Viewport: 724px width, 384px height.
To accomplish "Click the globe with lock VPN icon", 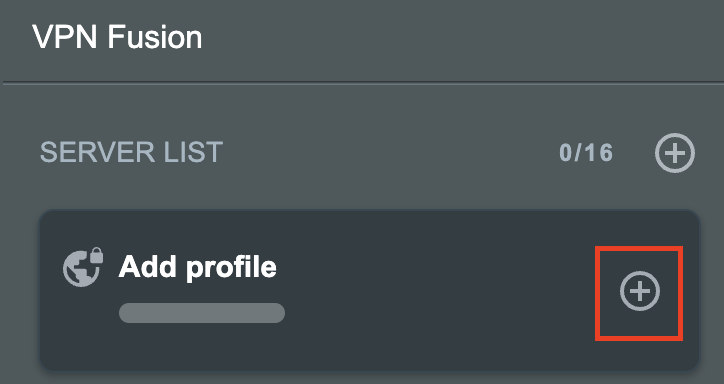I will click(83, 267).
